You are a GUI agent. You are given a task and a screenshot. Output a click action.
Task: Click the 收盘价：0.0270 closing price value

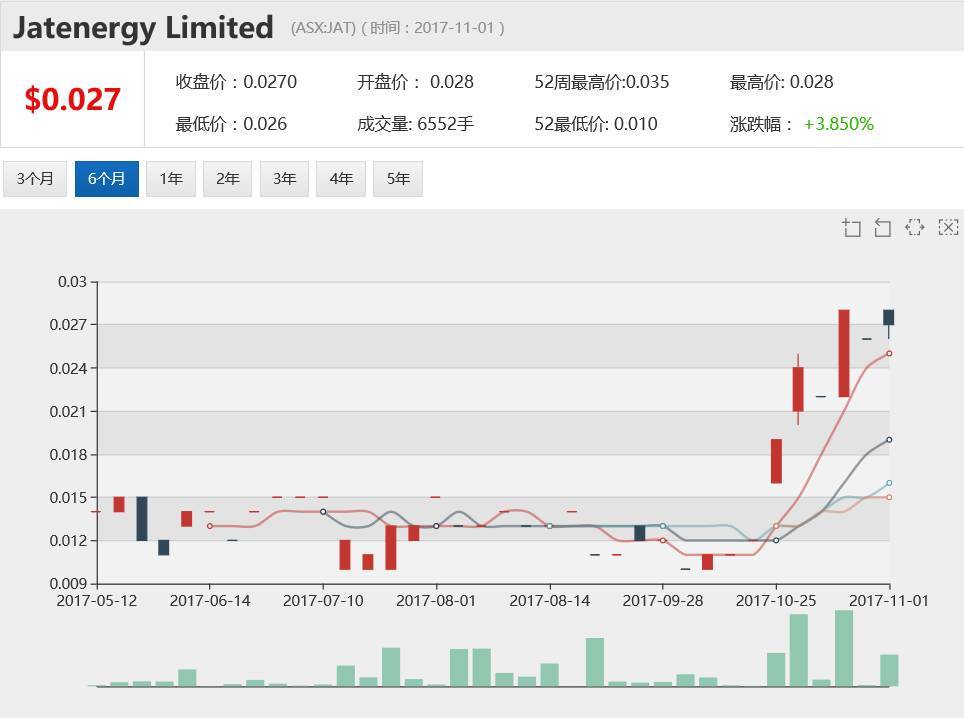[236, 82]
